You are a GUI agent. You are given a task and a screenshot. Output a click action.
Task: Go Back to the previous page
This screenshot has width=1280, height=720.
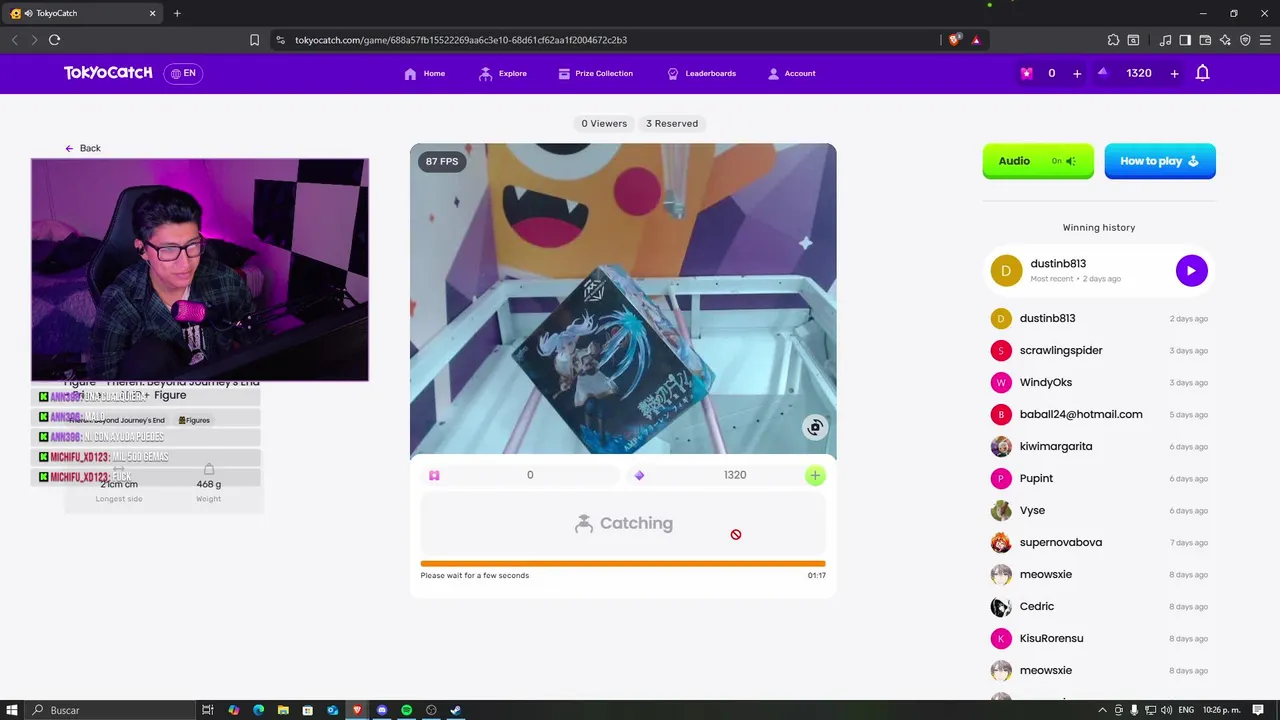[x=83, y=148]
